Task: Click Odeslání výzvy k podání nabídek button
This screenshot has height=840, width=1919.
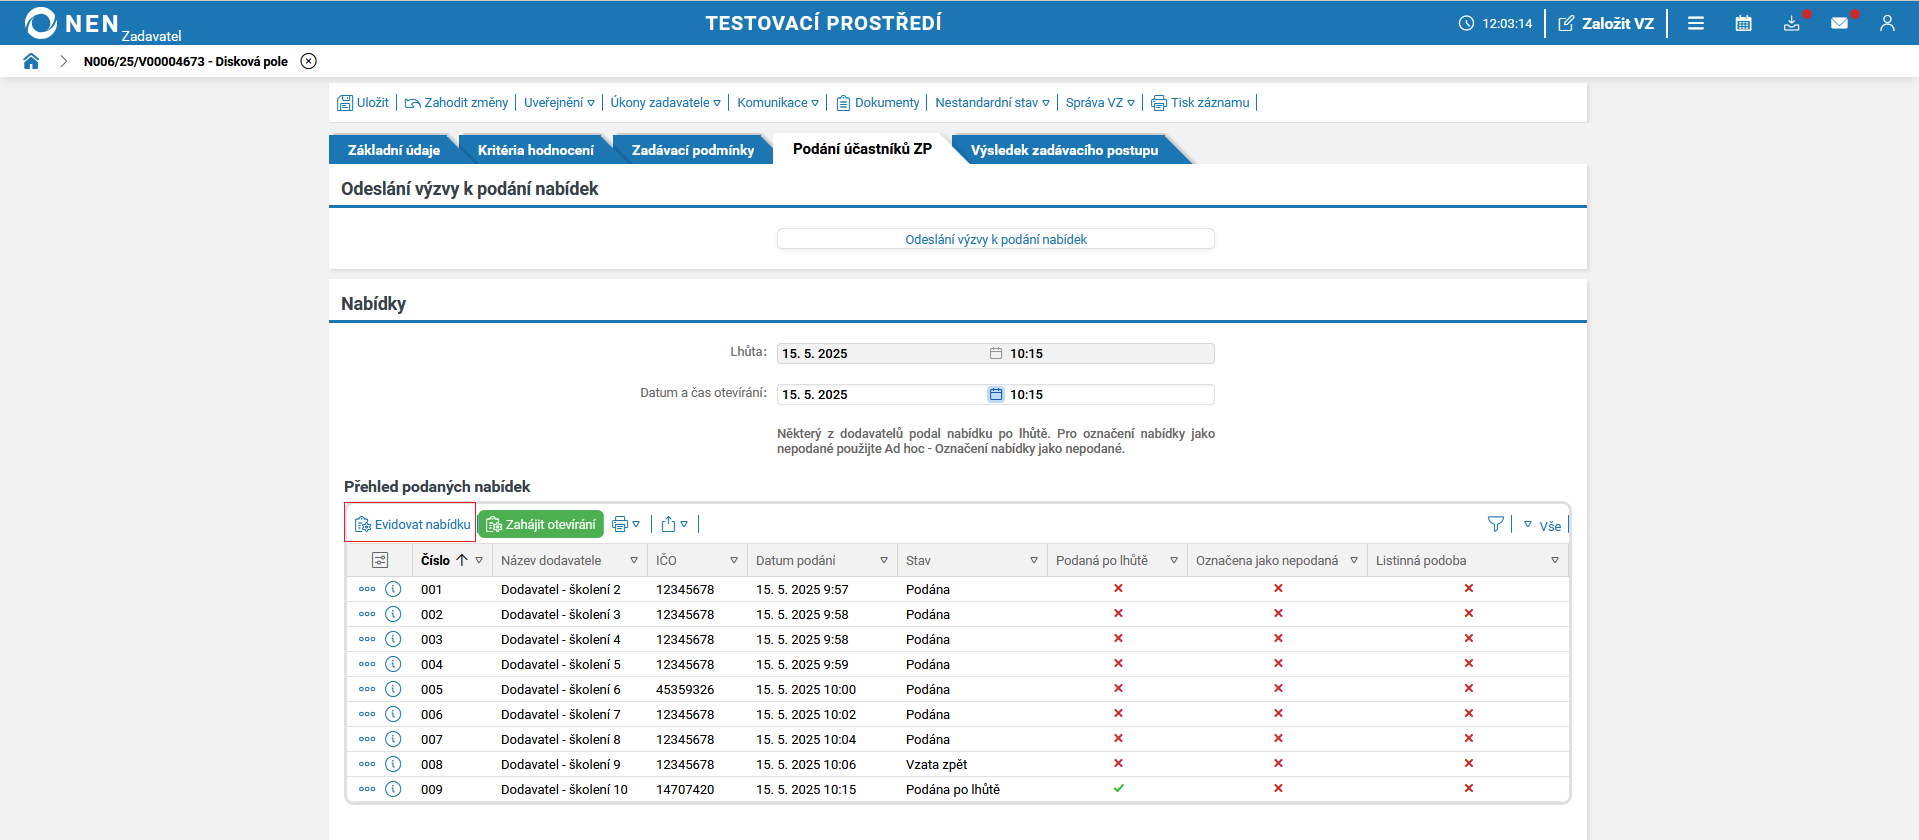Action: point(995,239)
